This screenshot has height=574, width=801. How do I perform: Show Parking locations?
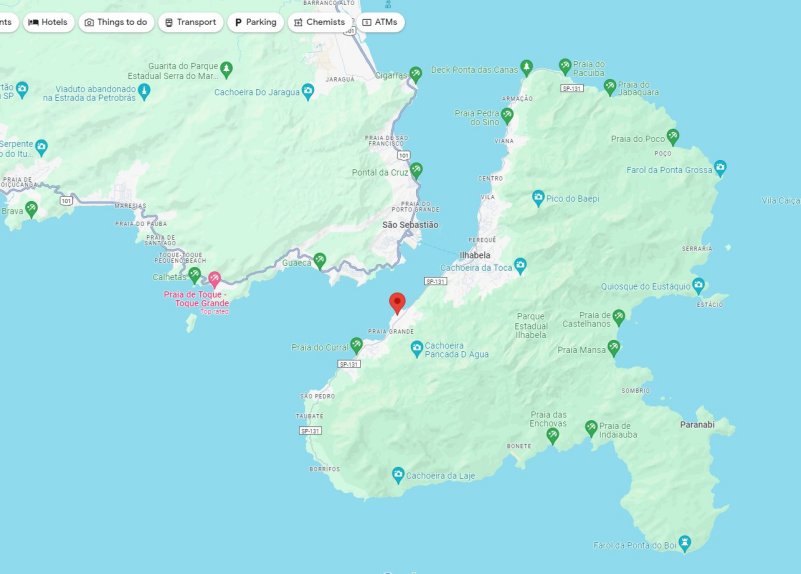click(x=255, y=22)
